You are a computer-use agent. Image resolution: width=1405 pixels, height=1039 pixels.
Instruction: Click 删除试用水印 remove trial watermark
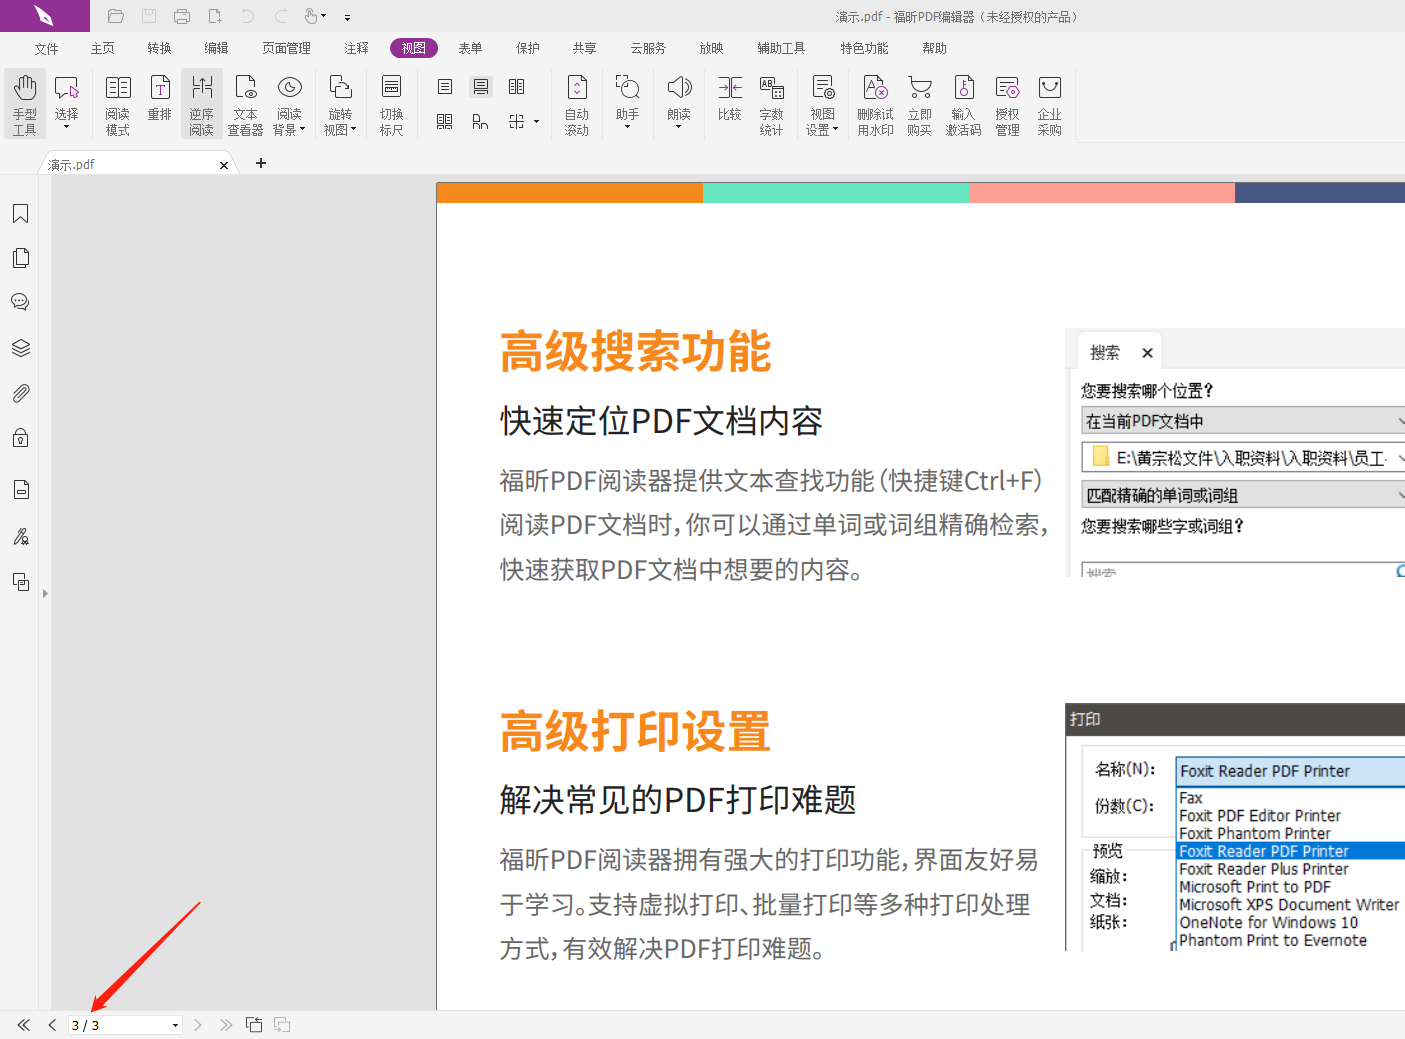[x=875, y=104]
